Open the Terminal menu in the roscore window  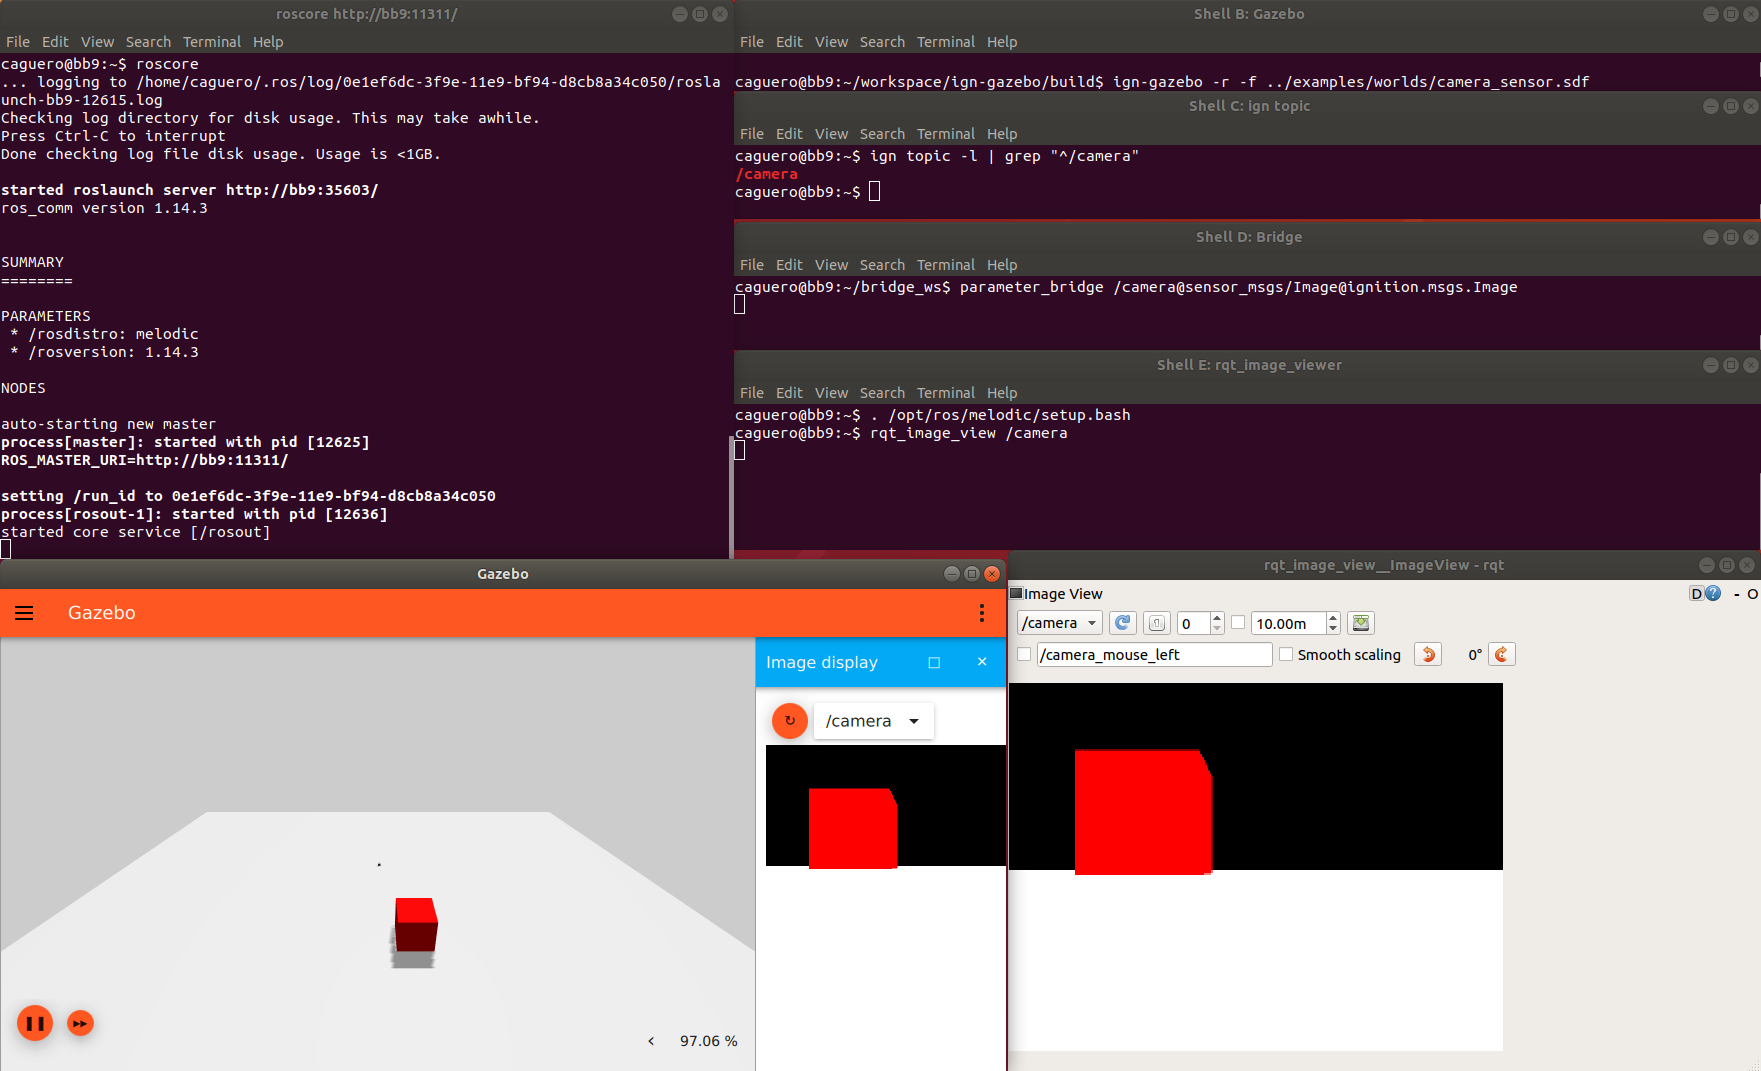tap(212, 41)
